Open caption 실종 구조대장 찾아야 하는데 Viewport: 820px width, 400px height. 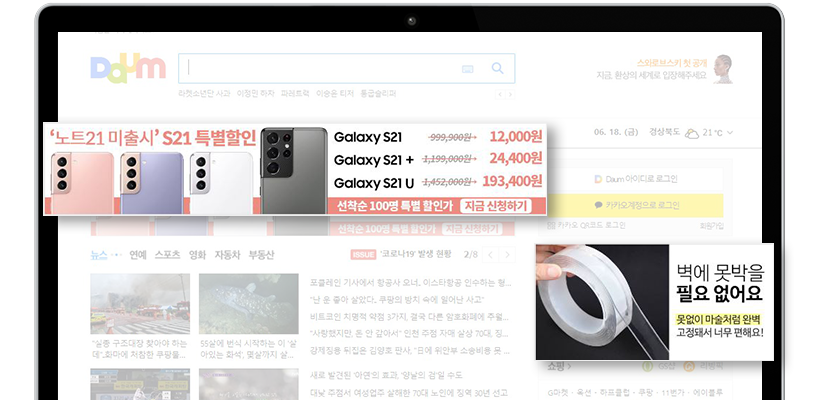click(139, 349)
